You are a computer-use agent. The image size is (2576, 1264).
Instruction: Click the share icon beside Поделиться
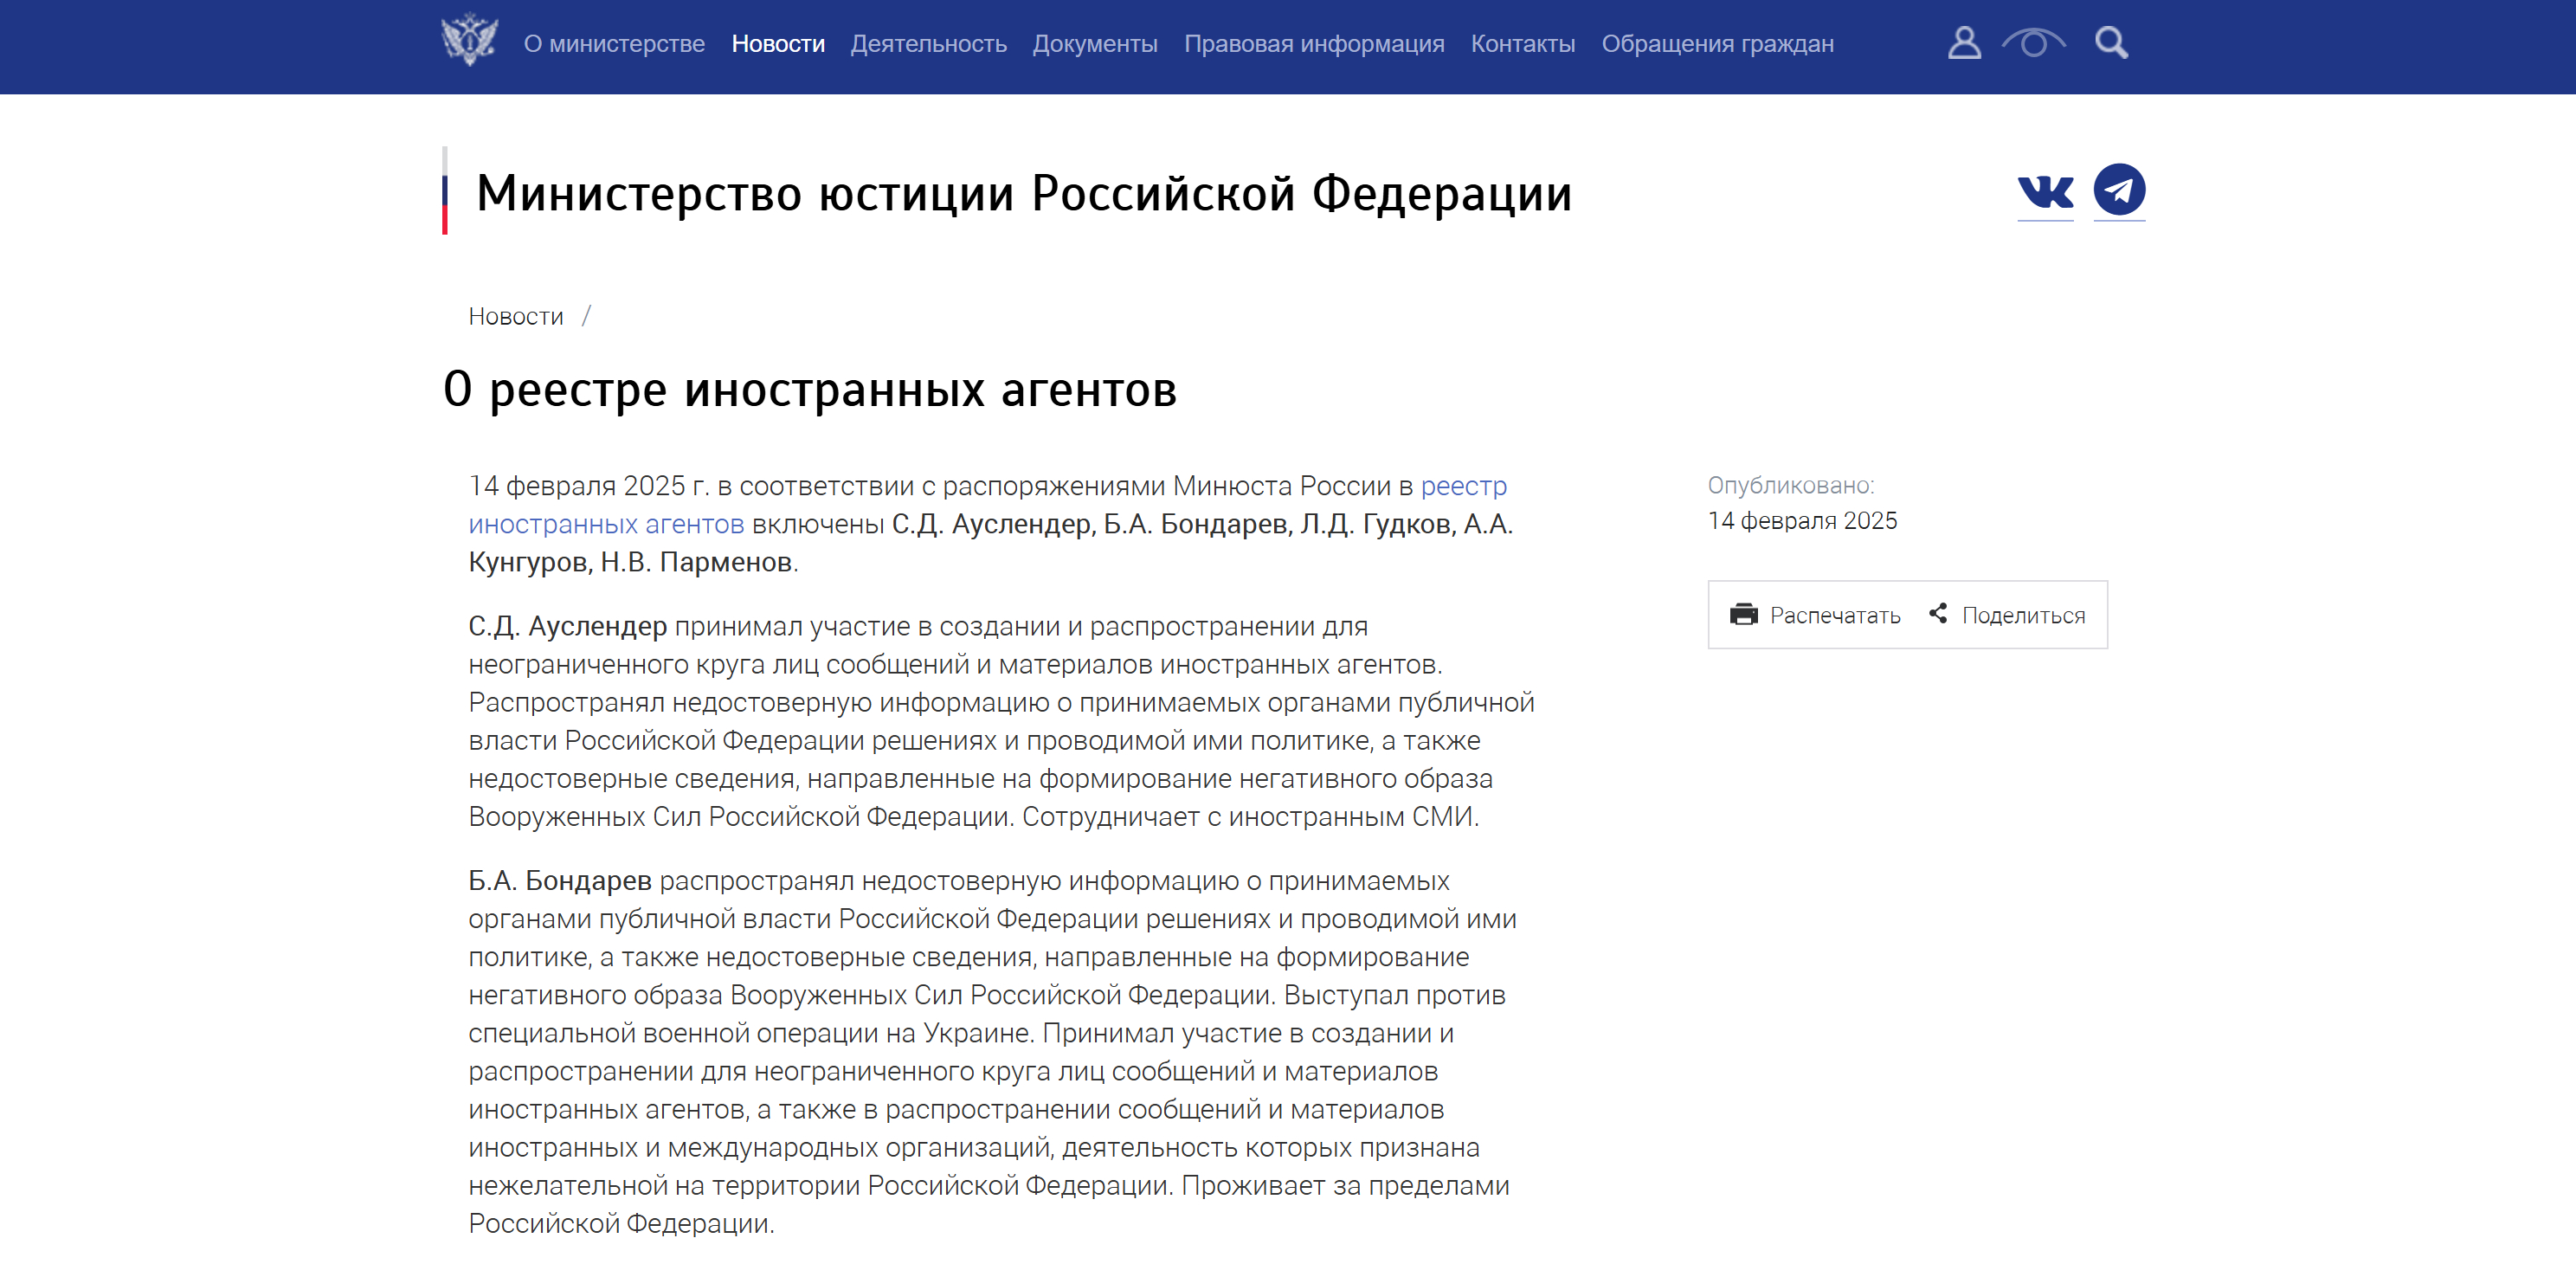[1938, 614]
